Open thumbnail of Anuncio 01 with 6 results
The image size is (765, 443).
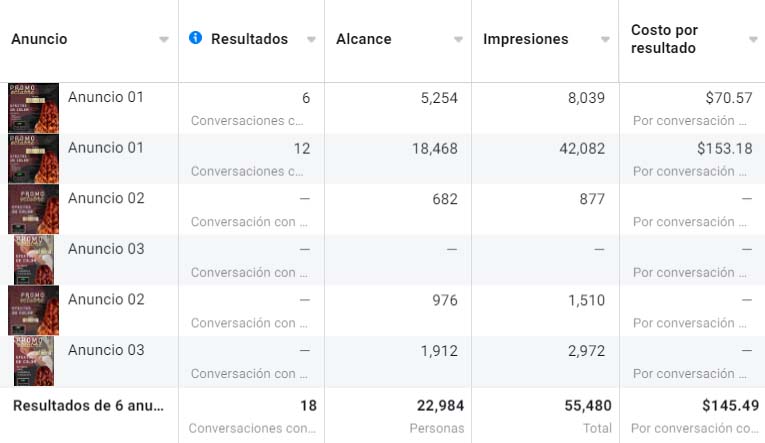click(33, 108)
